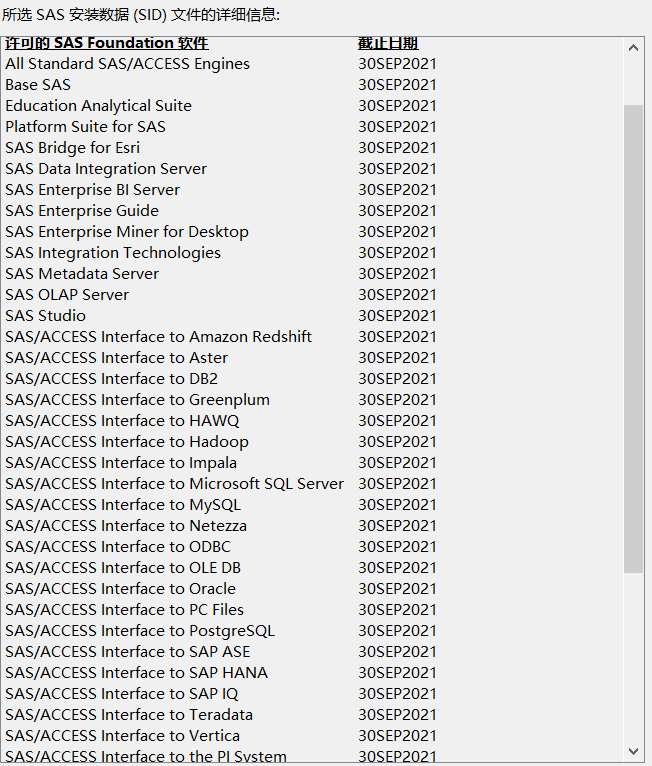Select the All Standard SAS/ACCESS Engines row
Image resolution: width=652 pixels, height=766 pixels.
[127, 64]
